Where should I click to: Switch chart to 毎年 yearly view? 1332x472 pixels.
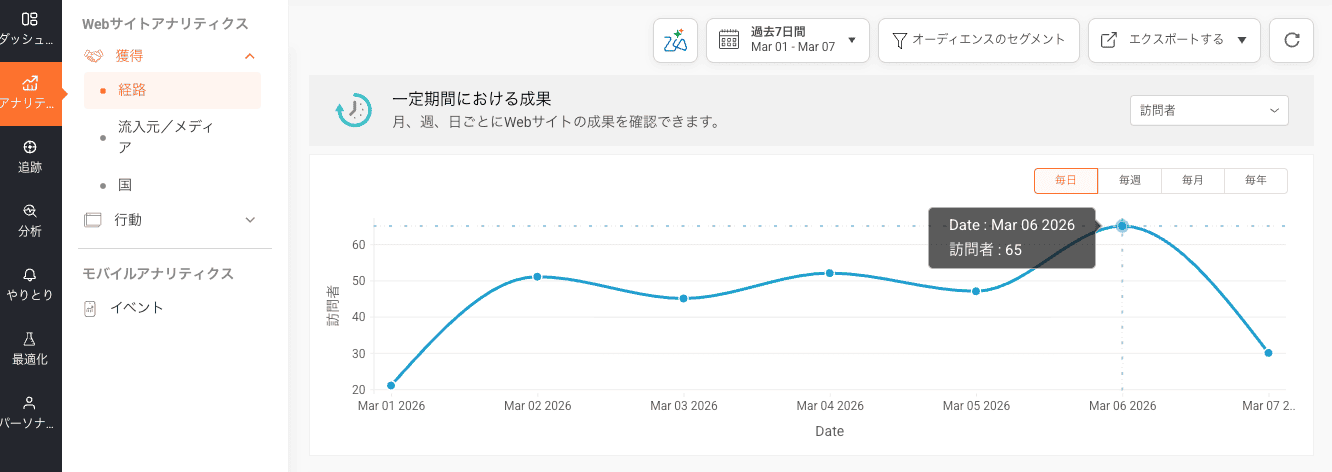pyautogui.click(x=1256, y=181)
